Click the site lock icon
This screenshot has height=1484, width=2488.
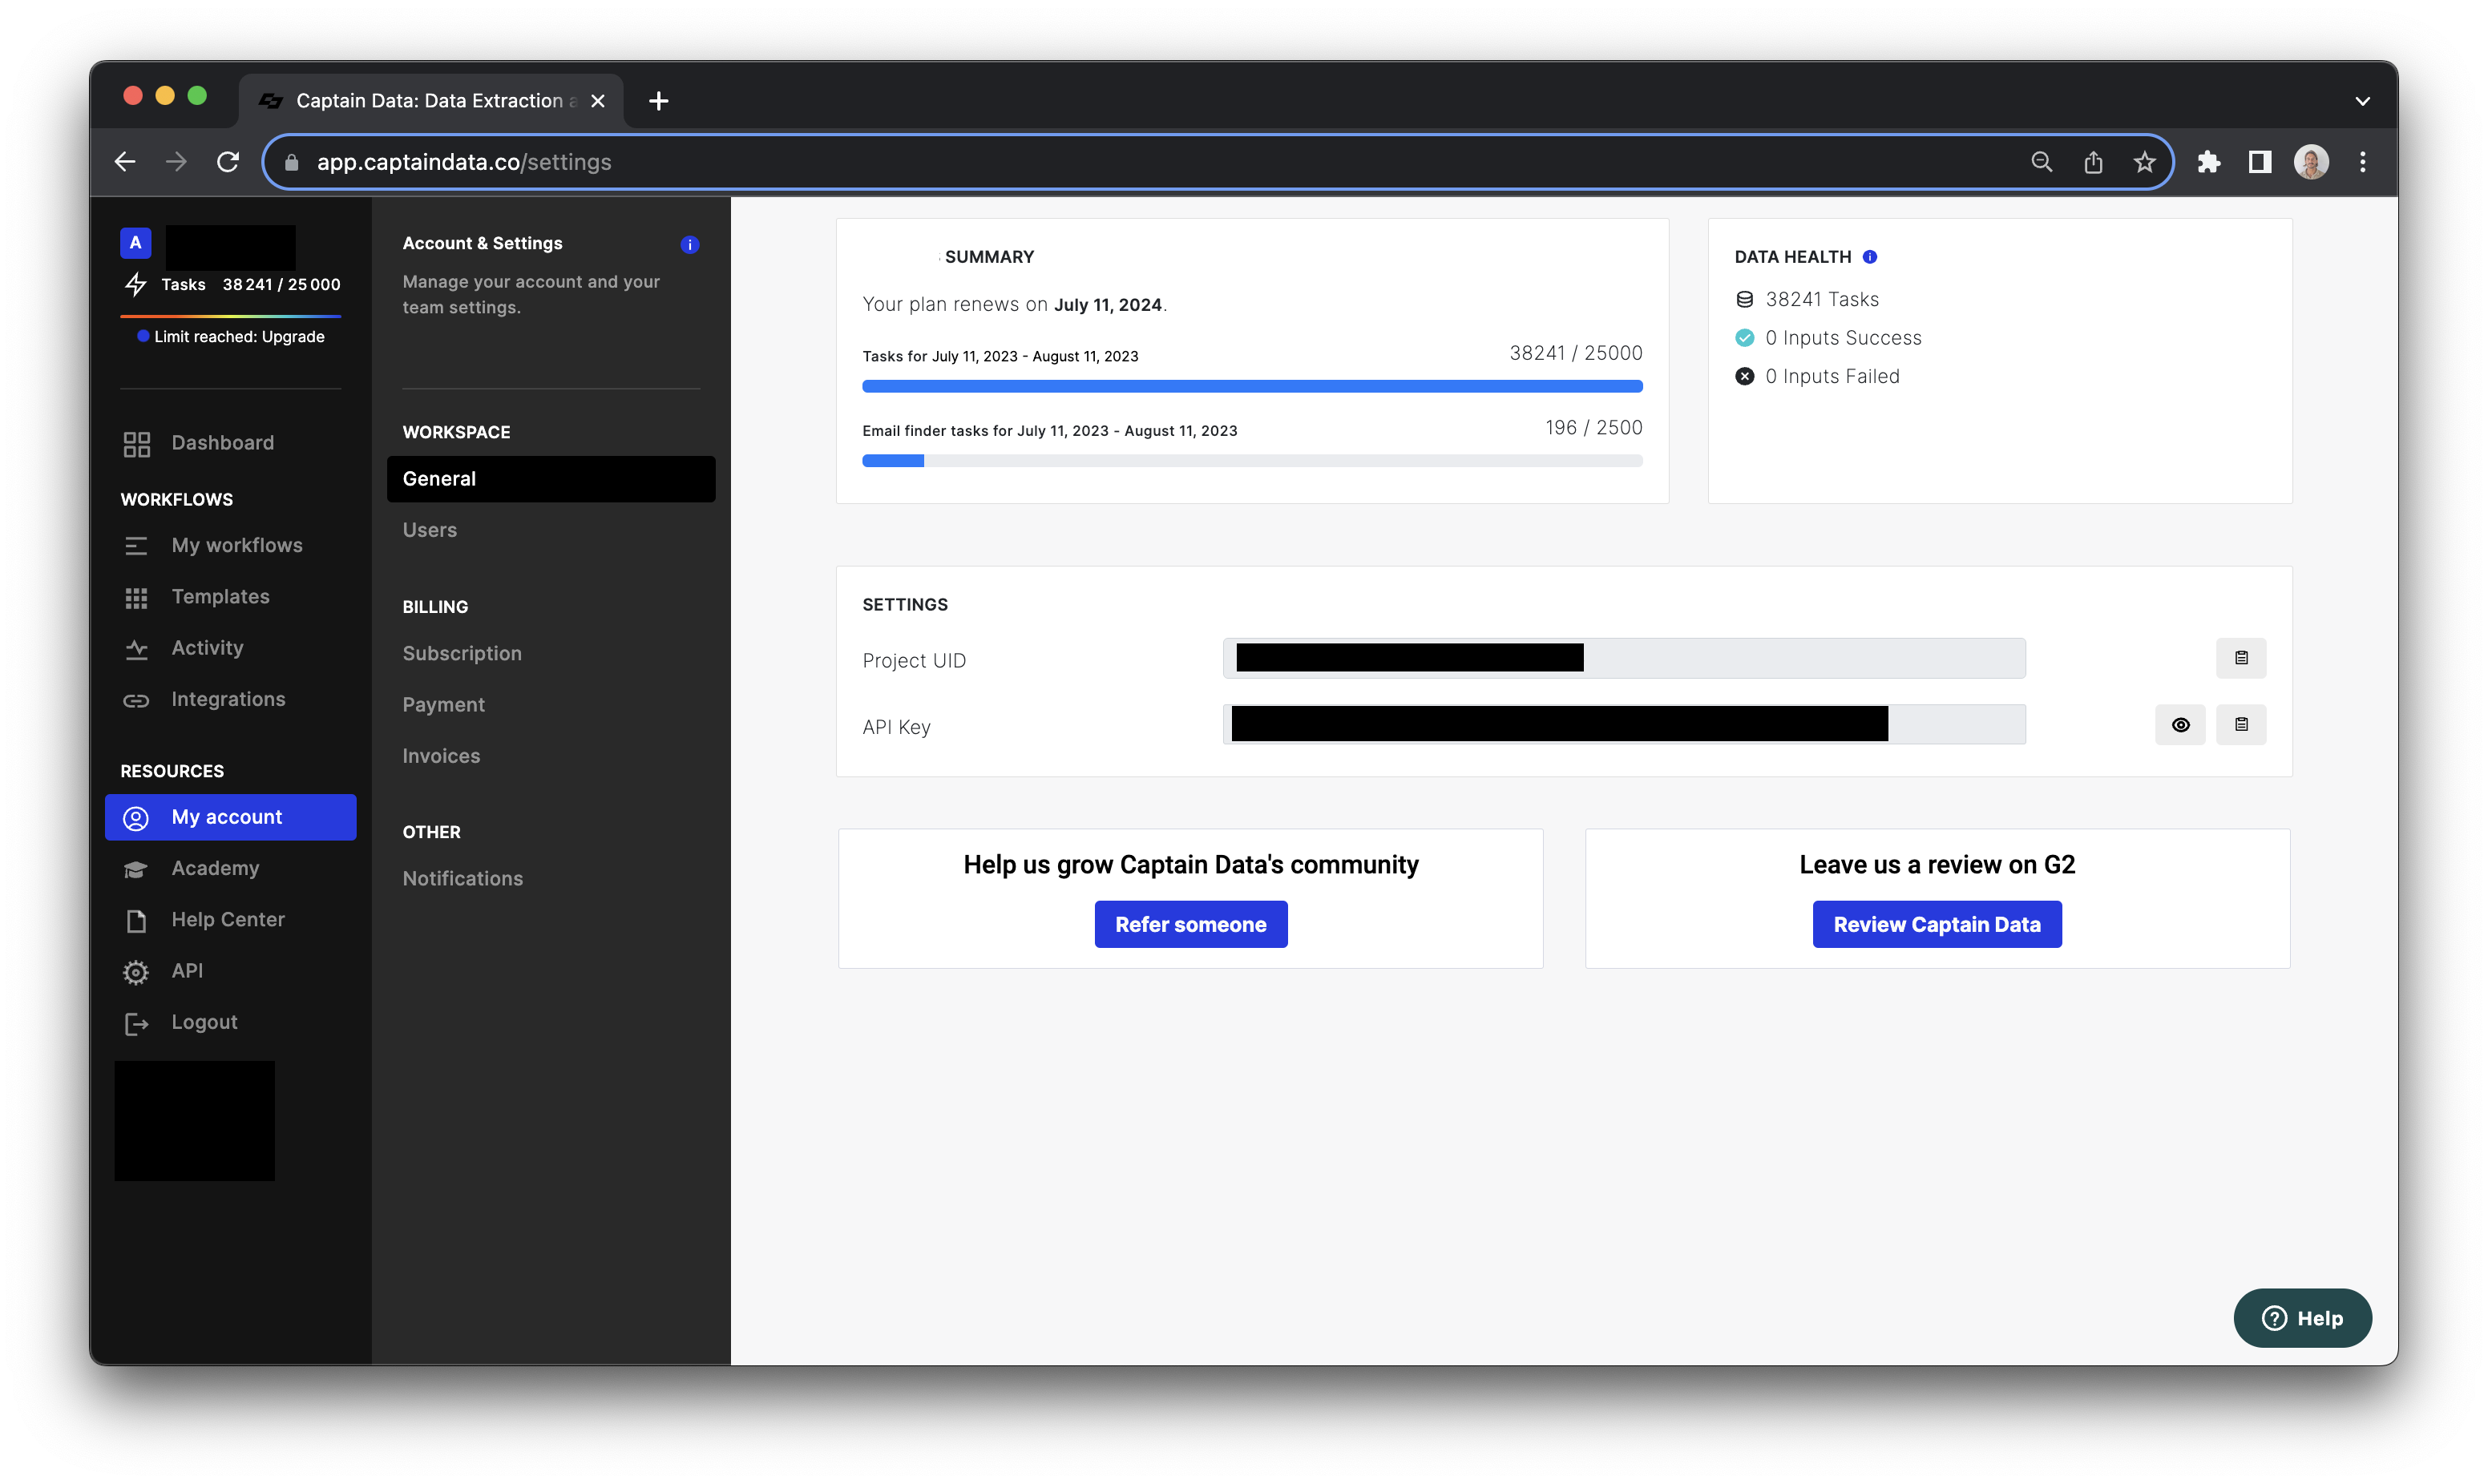click(x=292, y=162)
